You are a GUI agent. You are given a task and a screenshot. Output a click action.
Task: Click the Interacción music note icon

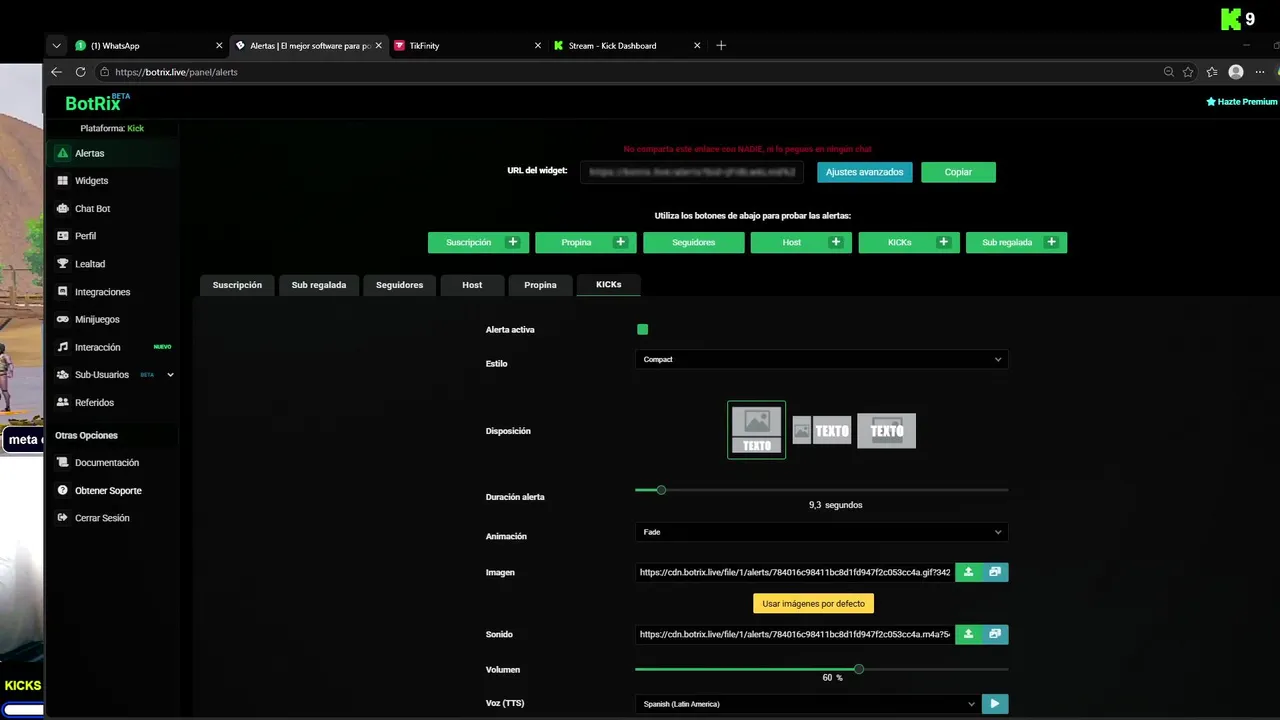click(63, 347)
